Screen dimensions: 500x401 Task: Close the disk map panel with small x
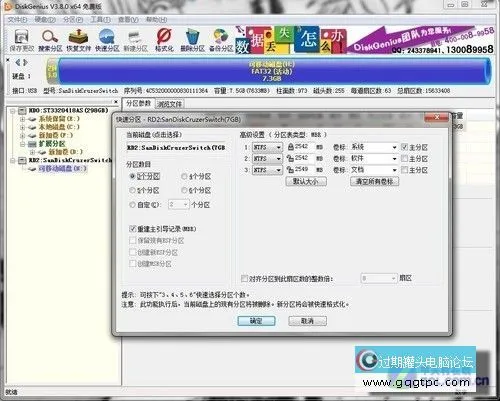click(x=8, y=60)
